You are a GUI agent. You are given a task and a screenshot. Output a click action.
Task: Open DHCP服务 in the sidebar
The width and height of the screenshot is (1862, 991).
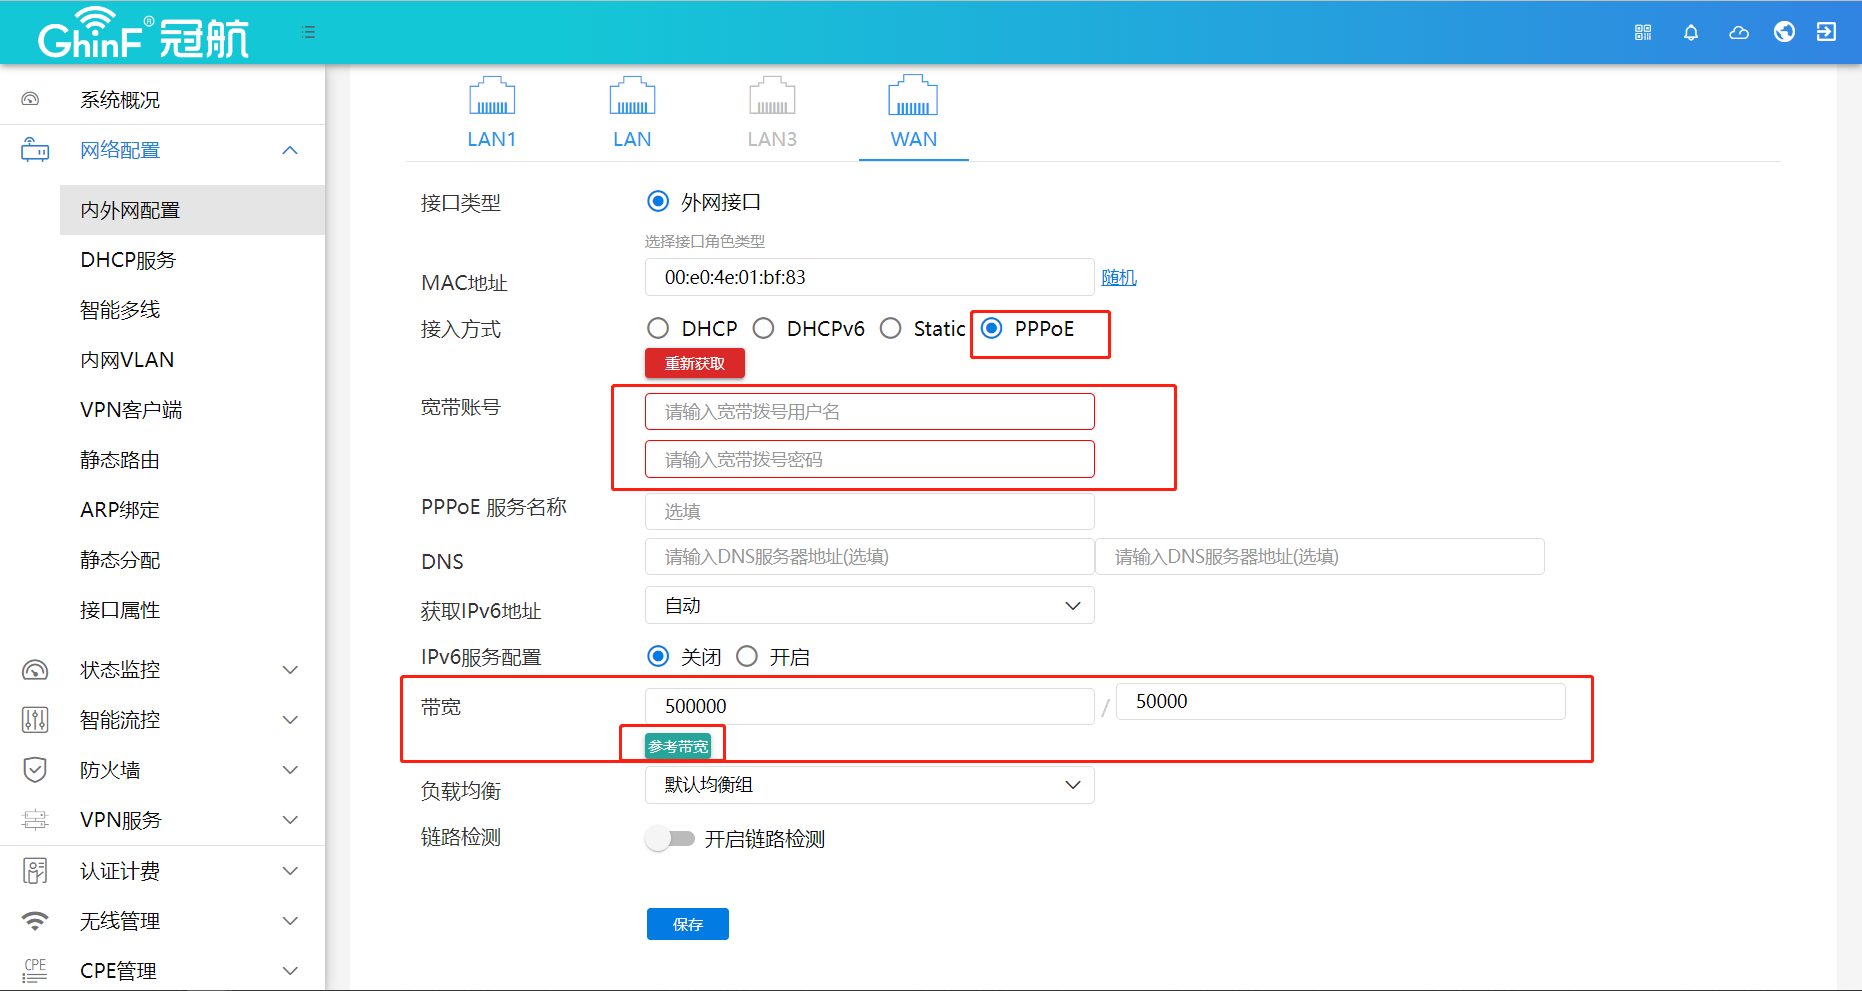128,260
